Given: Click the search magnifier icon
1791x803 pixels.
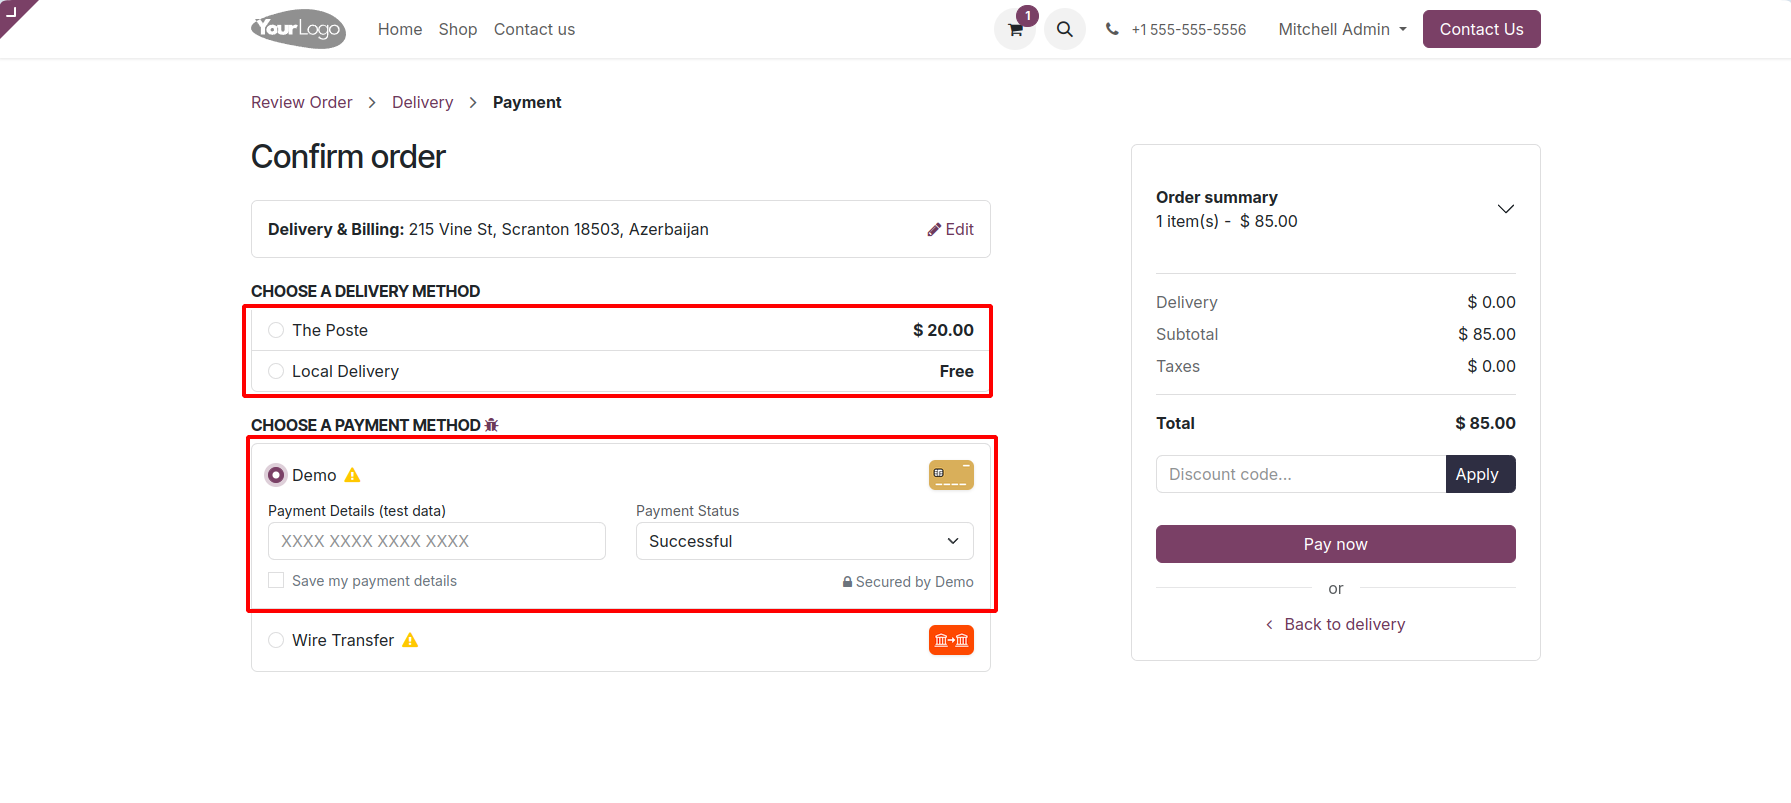Looking at the screenshot, I should tap(1065, 30).
